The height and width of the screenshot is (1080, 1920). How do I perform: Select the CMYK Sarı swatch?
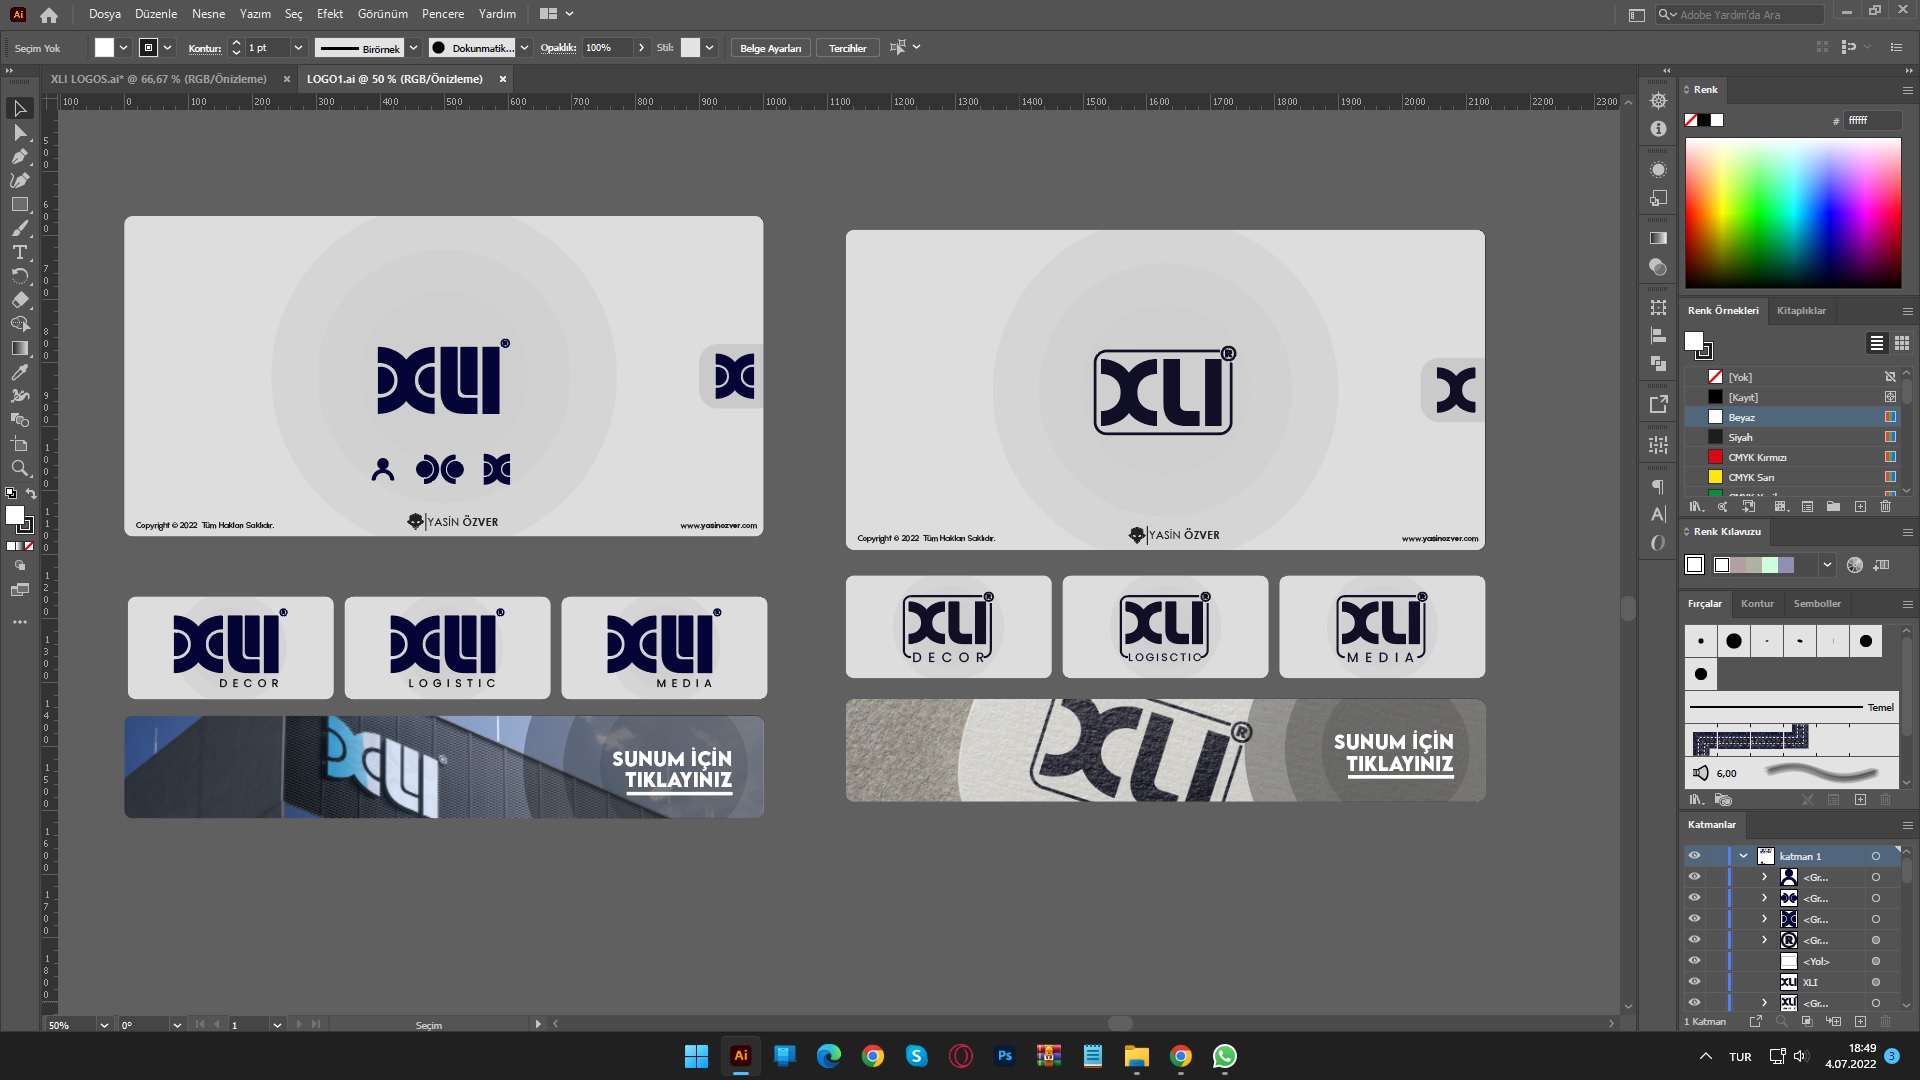[1790, 477]
